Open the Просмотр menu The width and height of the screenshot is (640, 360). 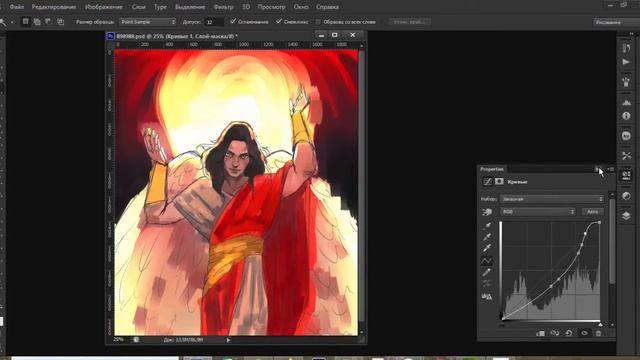271,7
